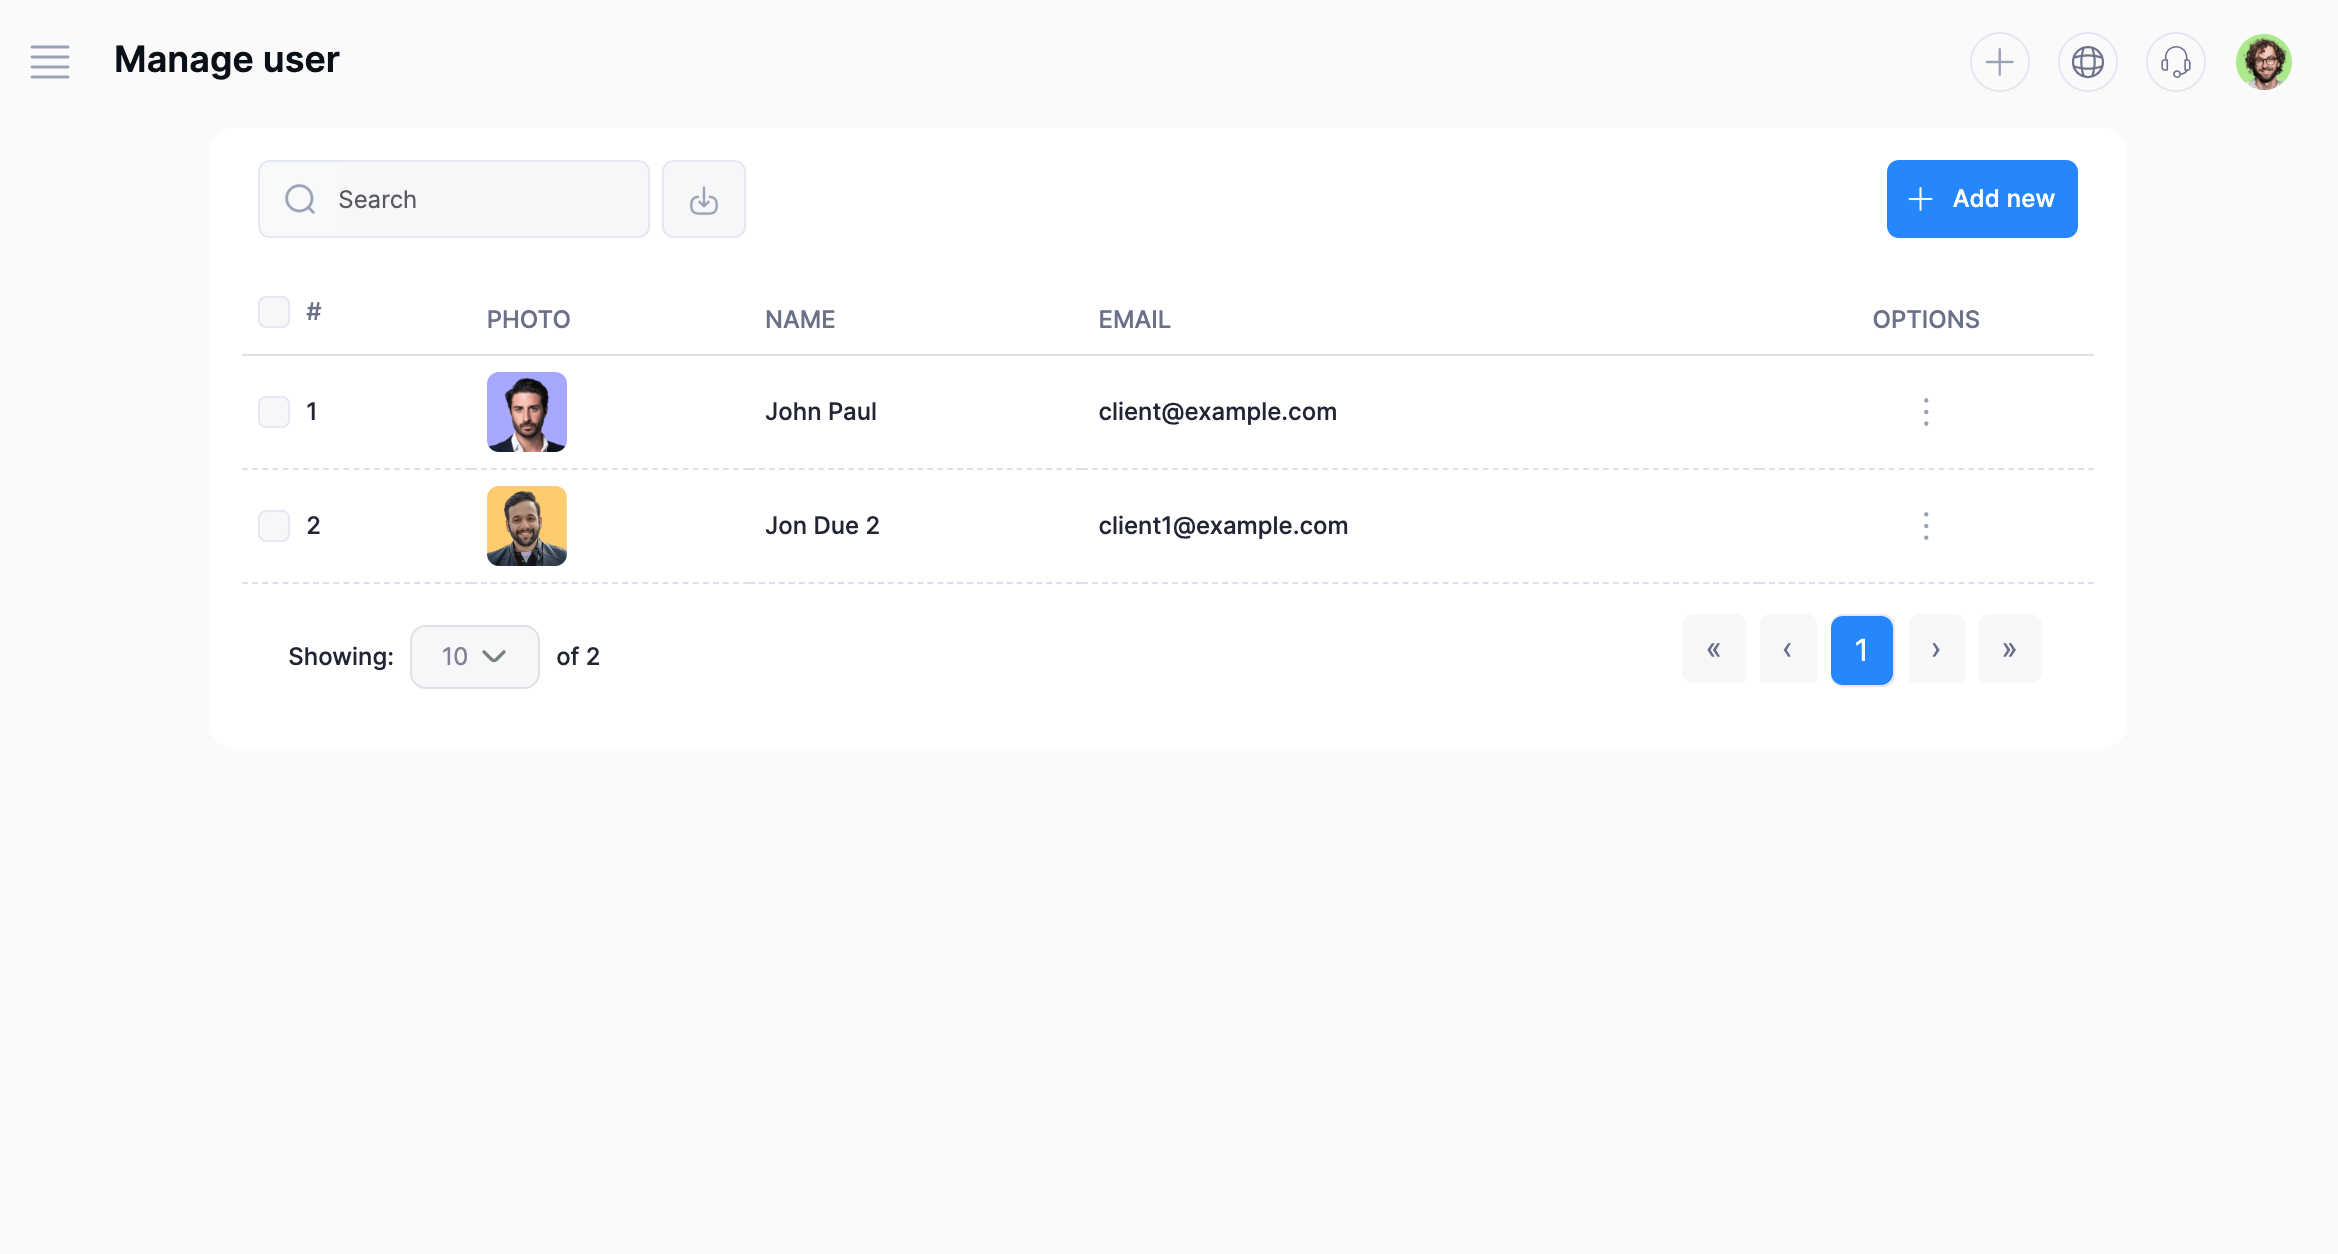Open options menu for John Paul

[1925, 412]
